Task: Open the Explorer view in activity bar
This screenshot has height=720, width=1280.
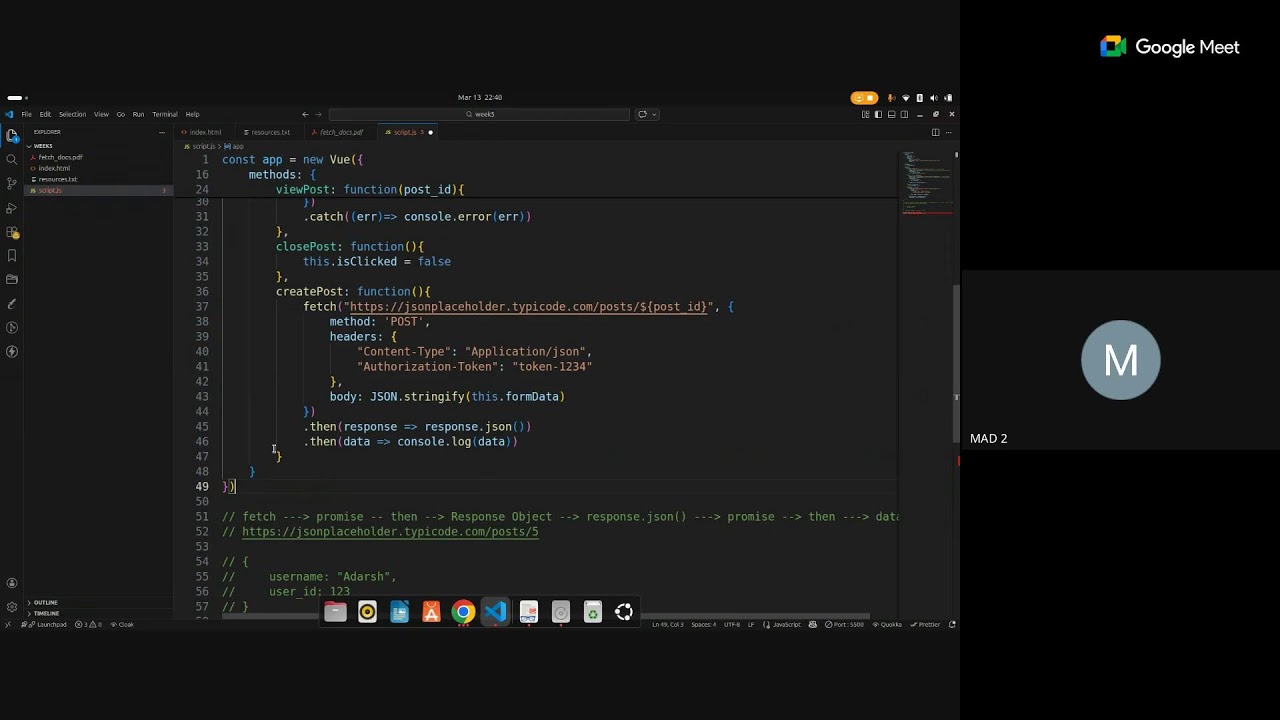Action: [x=12, y=136]
